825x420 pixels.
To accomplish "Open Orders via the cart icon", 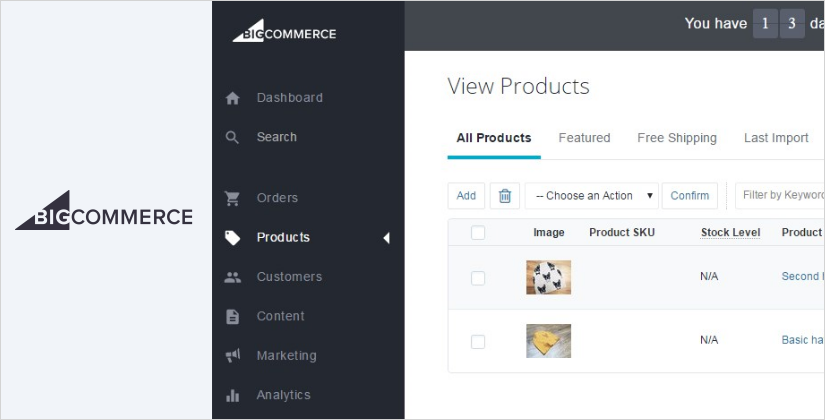I will point(233,198).
